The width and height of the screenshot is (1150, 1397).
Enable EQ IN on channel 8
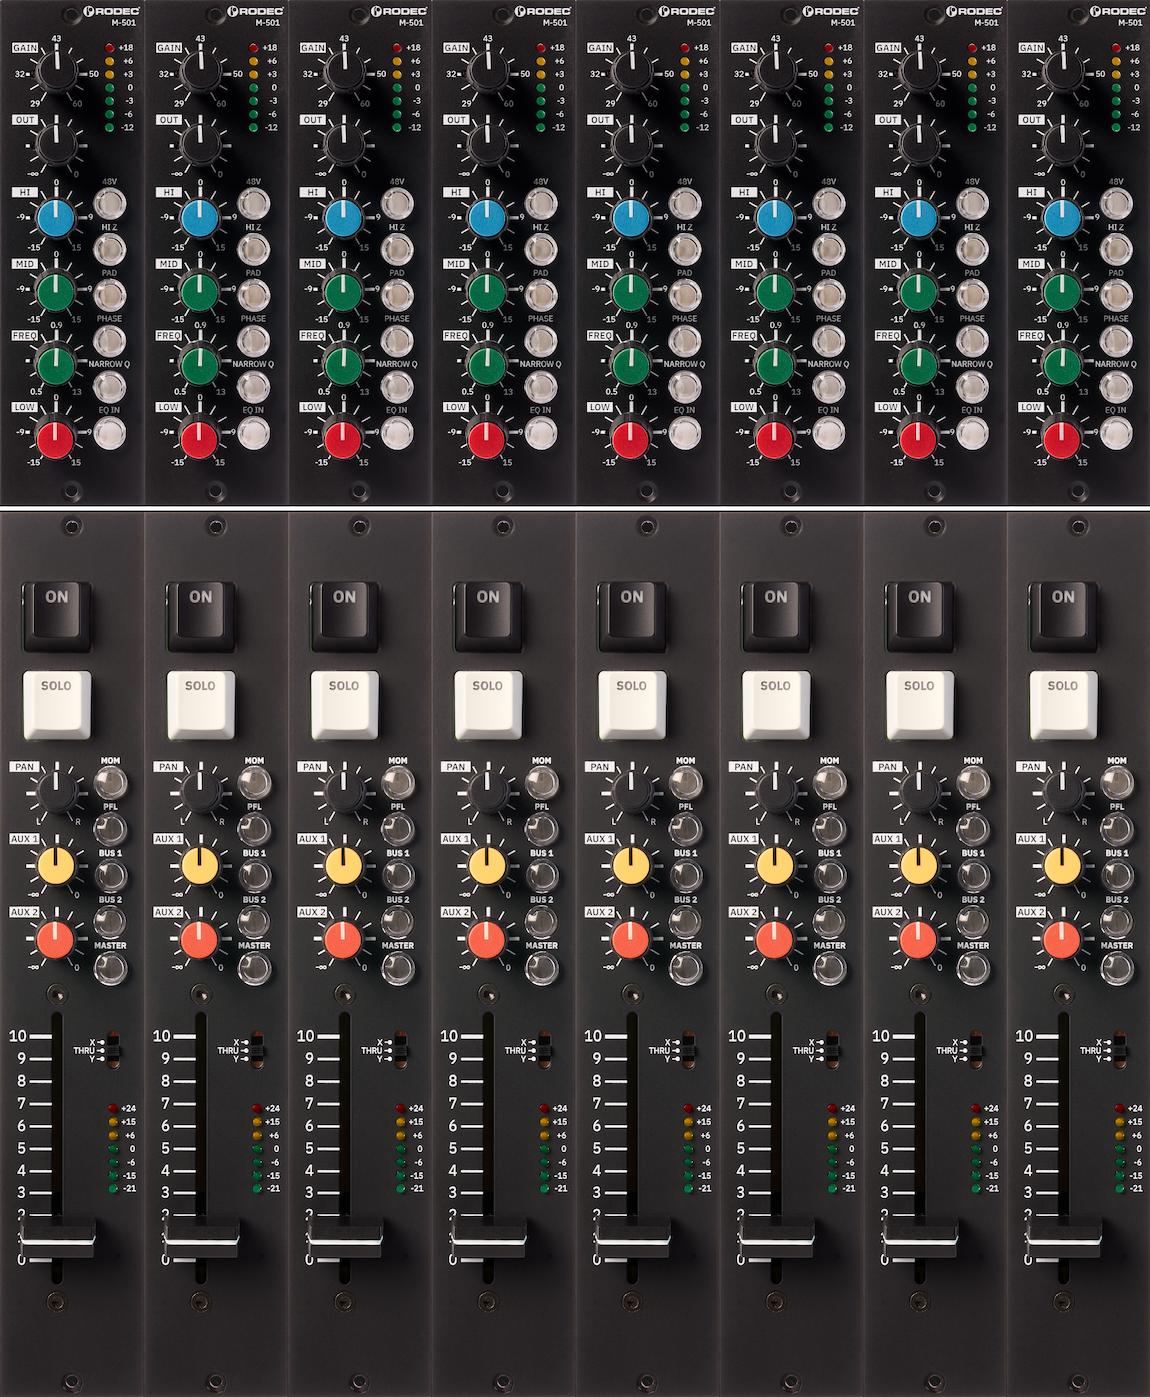[x=1116, y=432]
